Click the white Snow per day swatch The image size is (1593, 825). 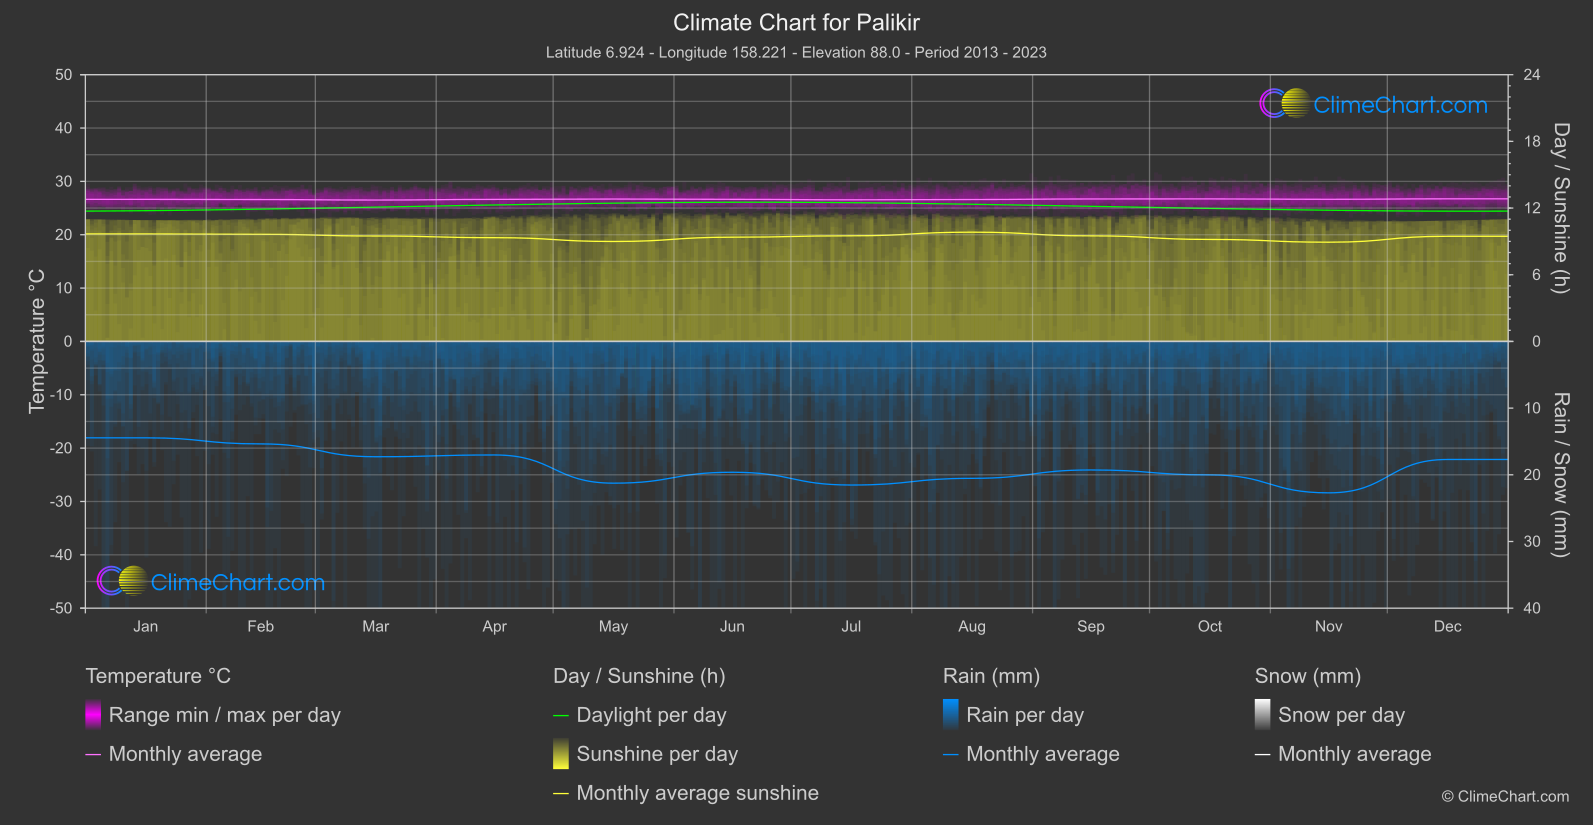[x=1263, y=715]
